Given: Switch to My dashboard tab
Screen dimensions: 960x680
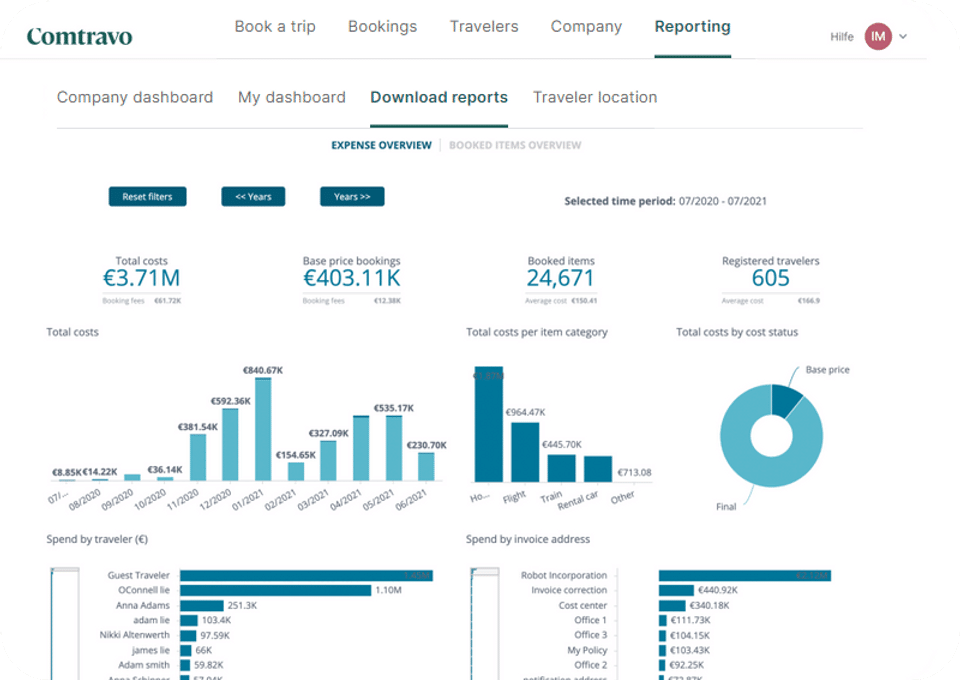Looking at the screenshot, I should pos(291,97).
